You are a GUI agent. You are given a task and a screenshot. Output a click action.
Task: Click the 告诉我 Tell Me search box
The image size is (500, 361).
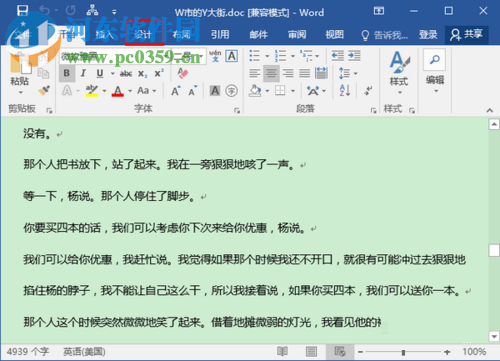coord(384,35)
